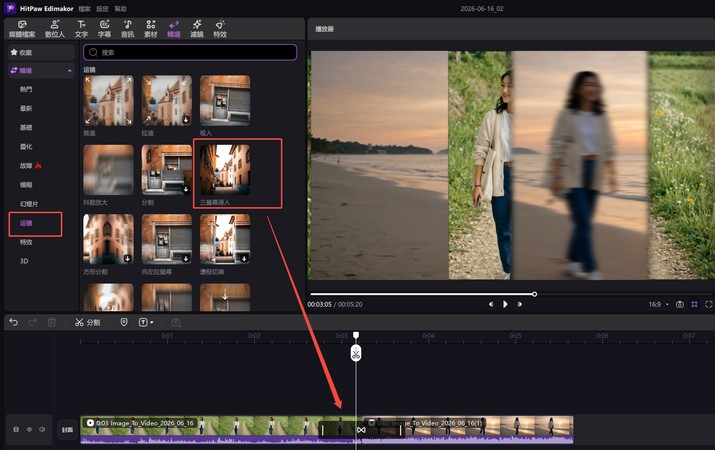Viewport: 715px width, 450px height.
Task: Click the player progress slider handle
Action: click(x=534, y=294)
